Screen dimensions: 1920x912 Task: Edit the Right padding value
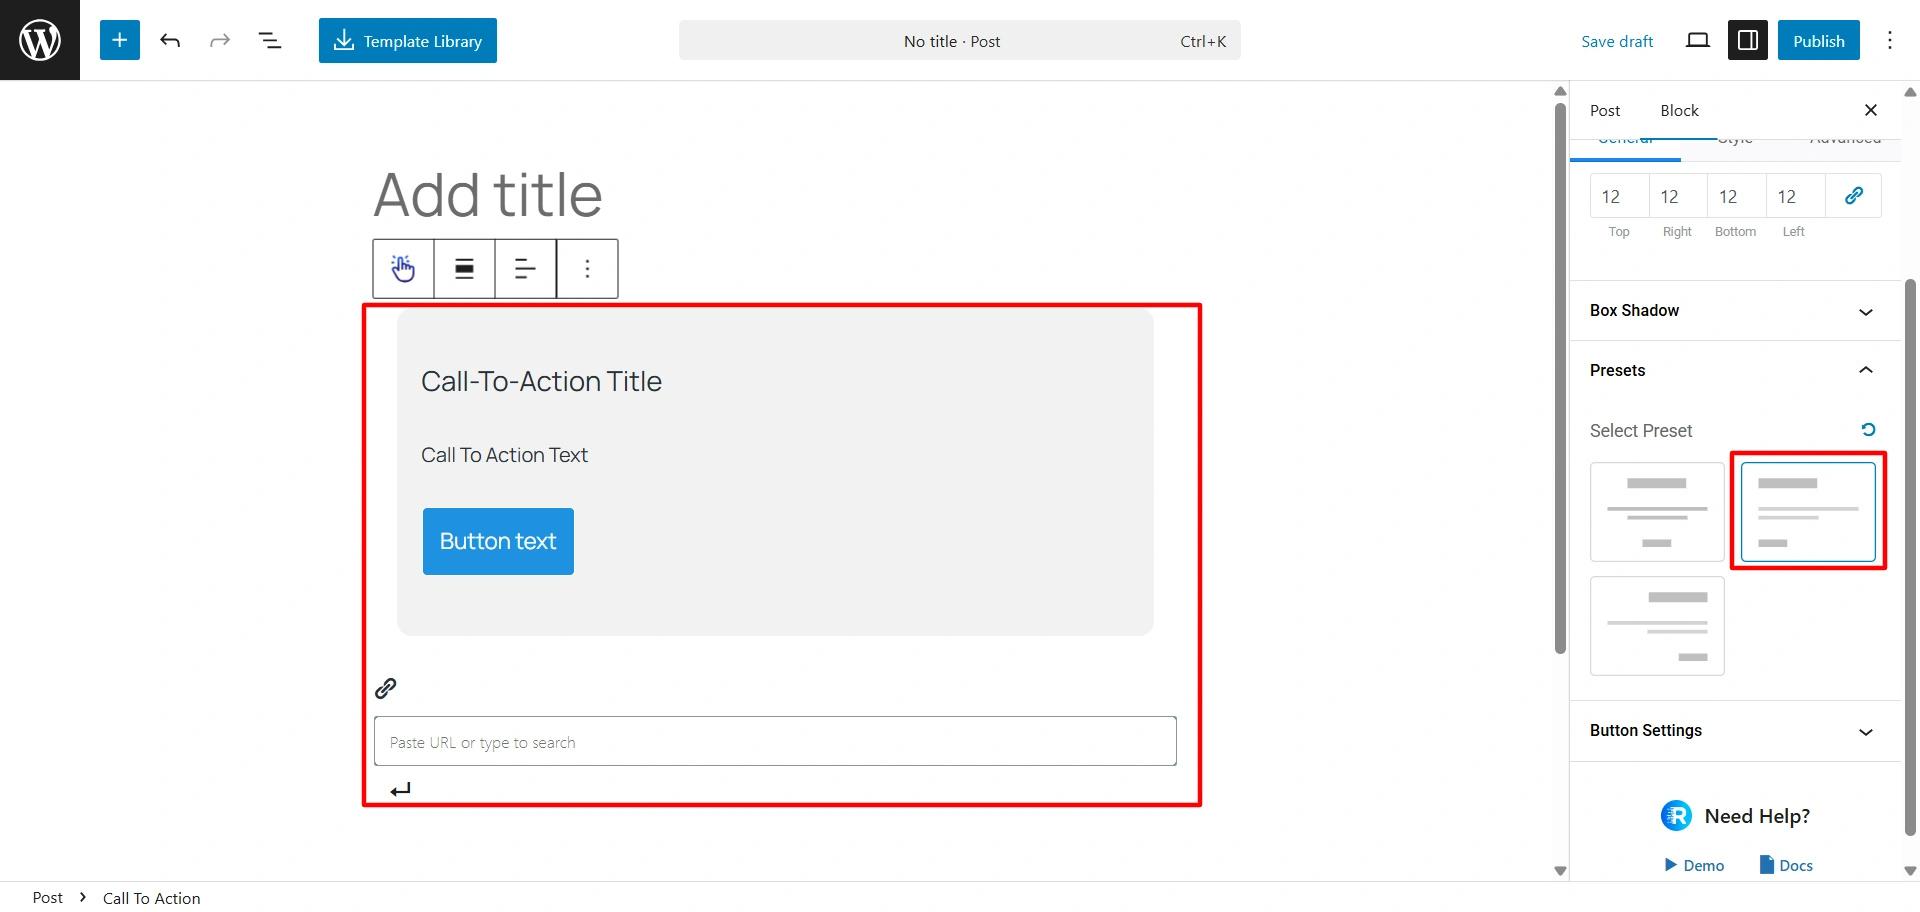coord(1678,196)
